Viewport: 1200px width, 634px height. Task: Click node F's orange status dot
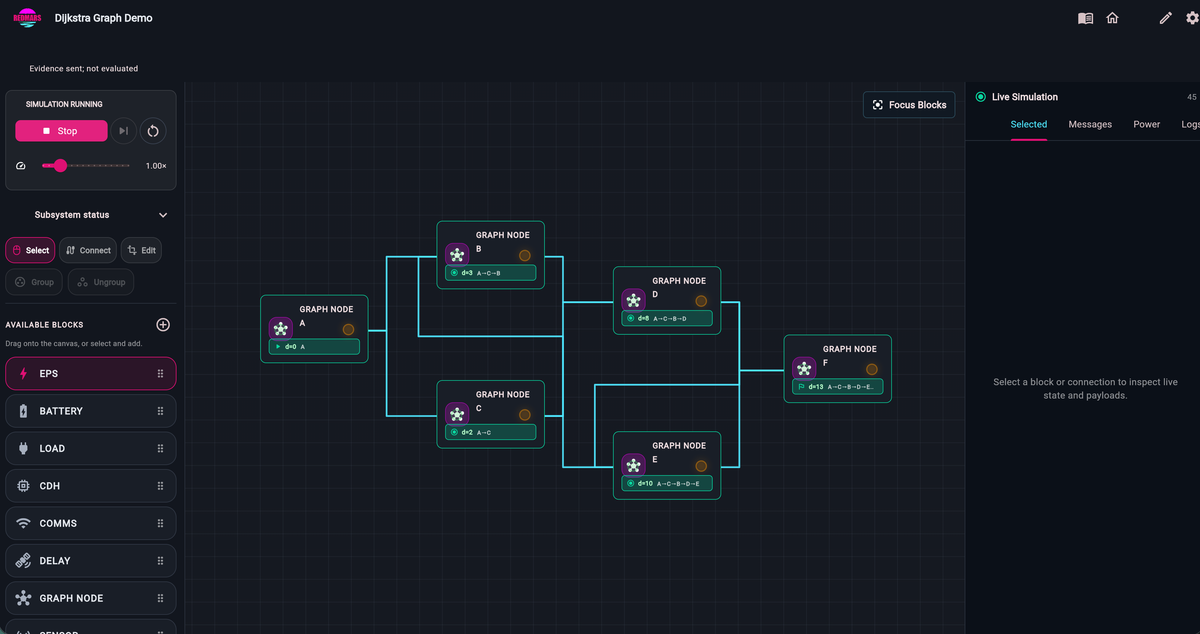872,369
